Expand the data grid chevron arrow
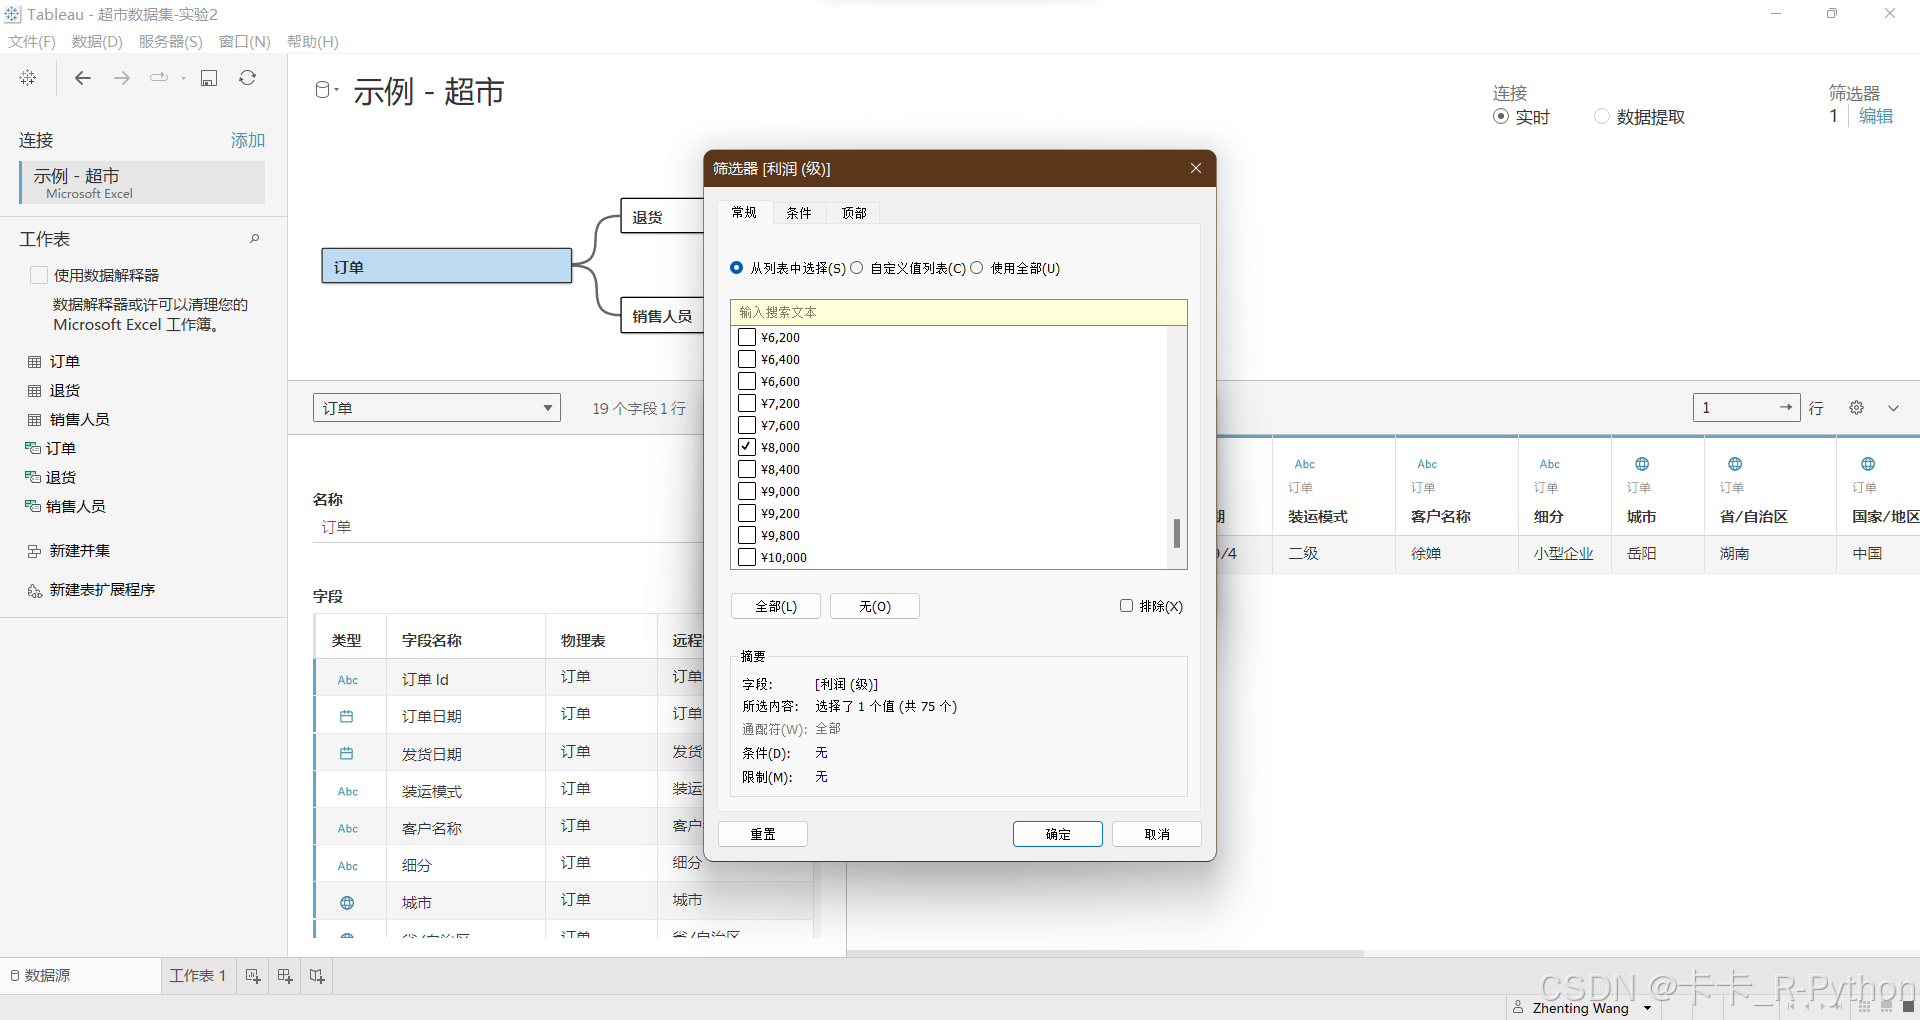 tap(1893, 408)
